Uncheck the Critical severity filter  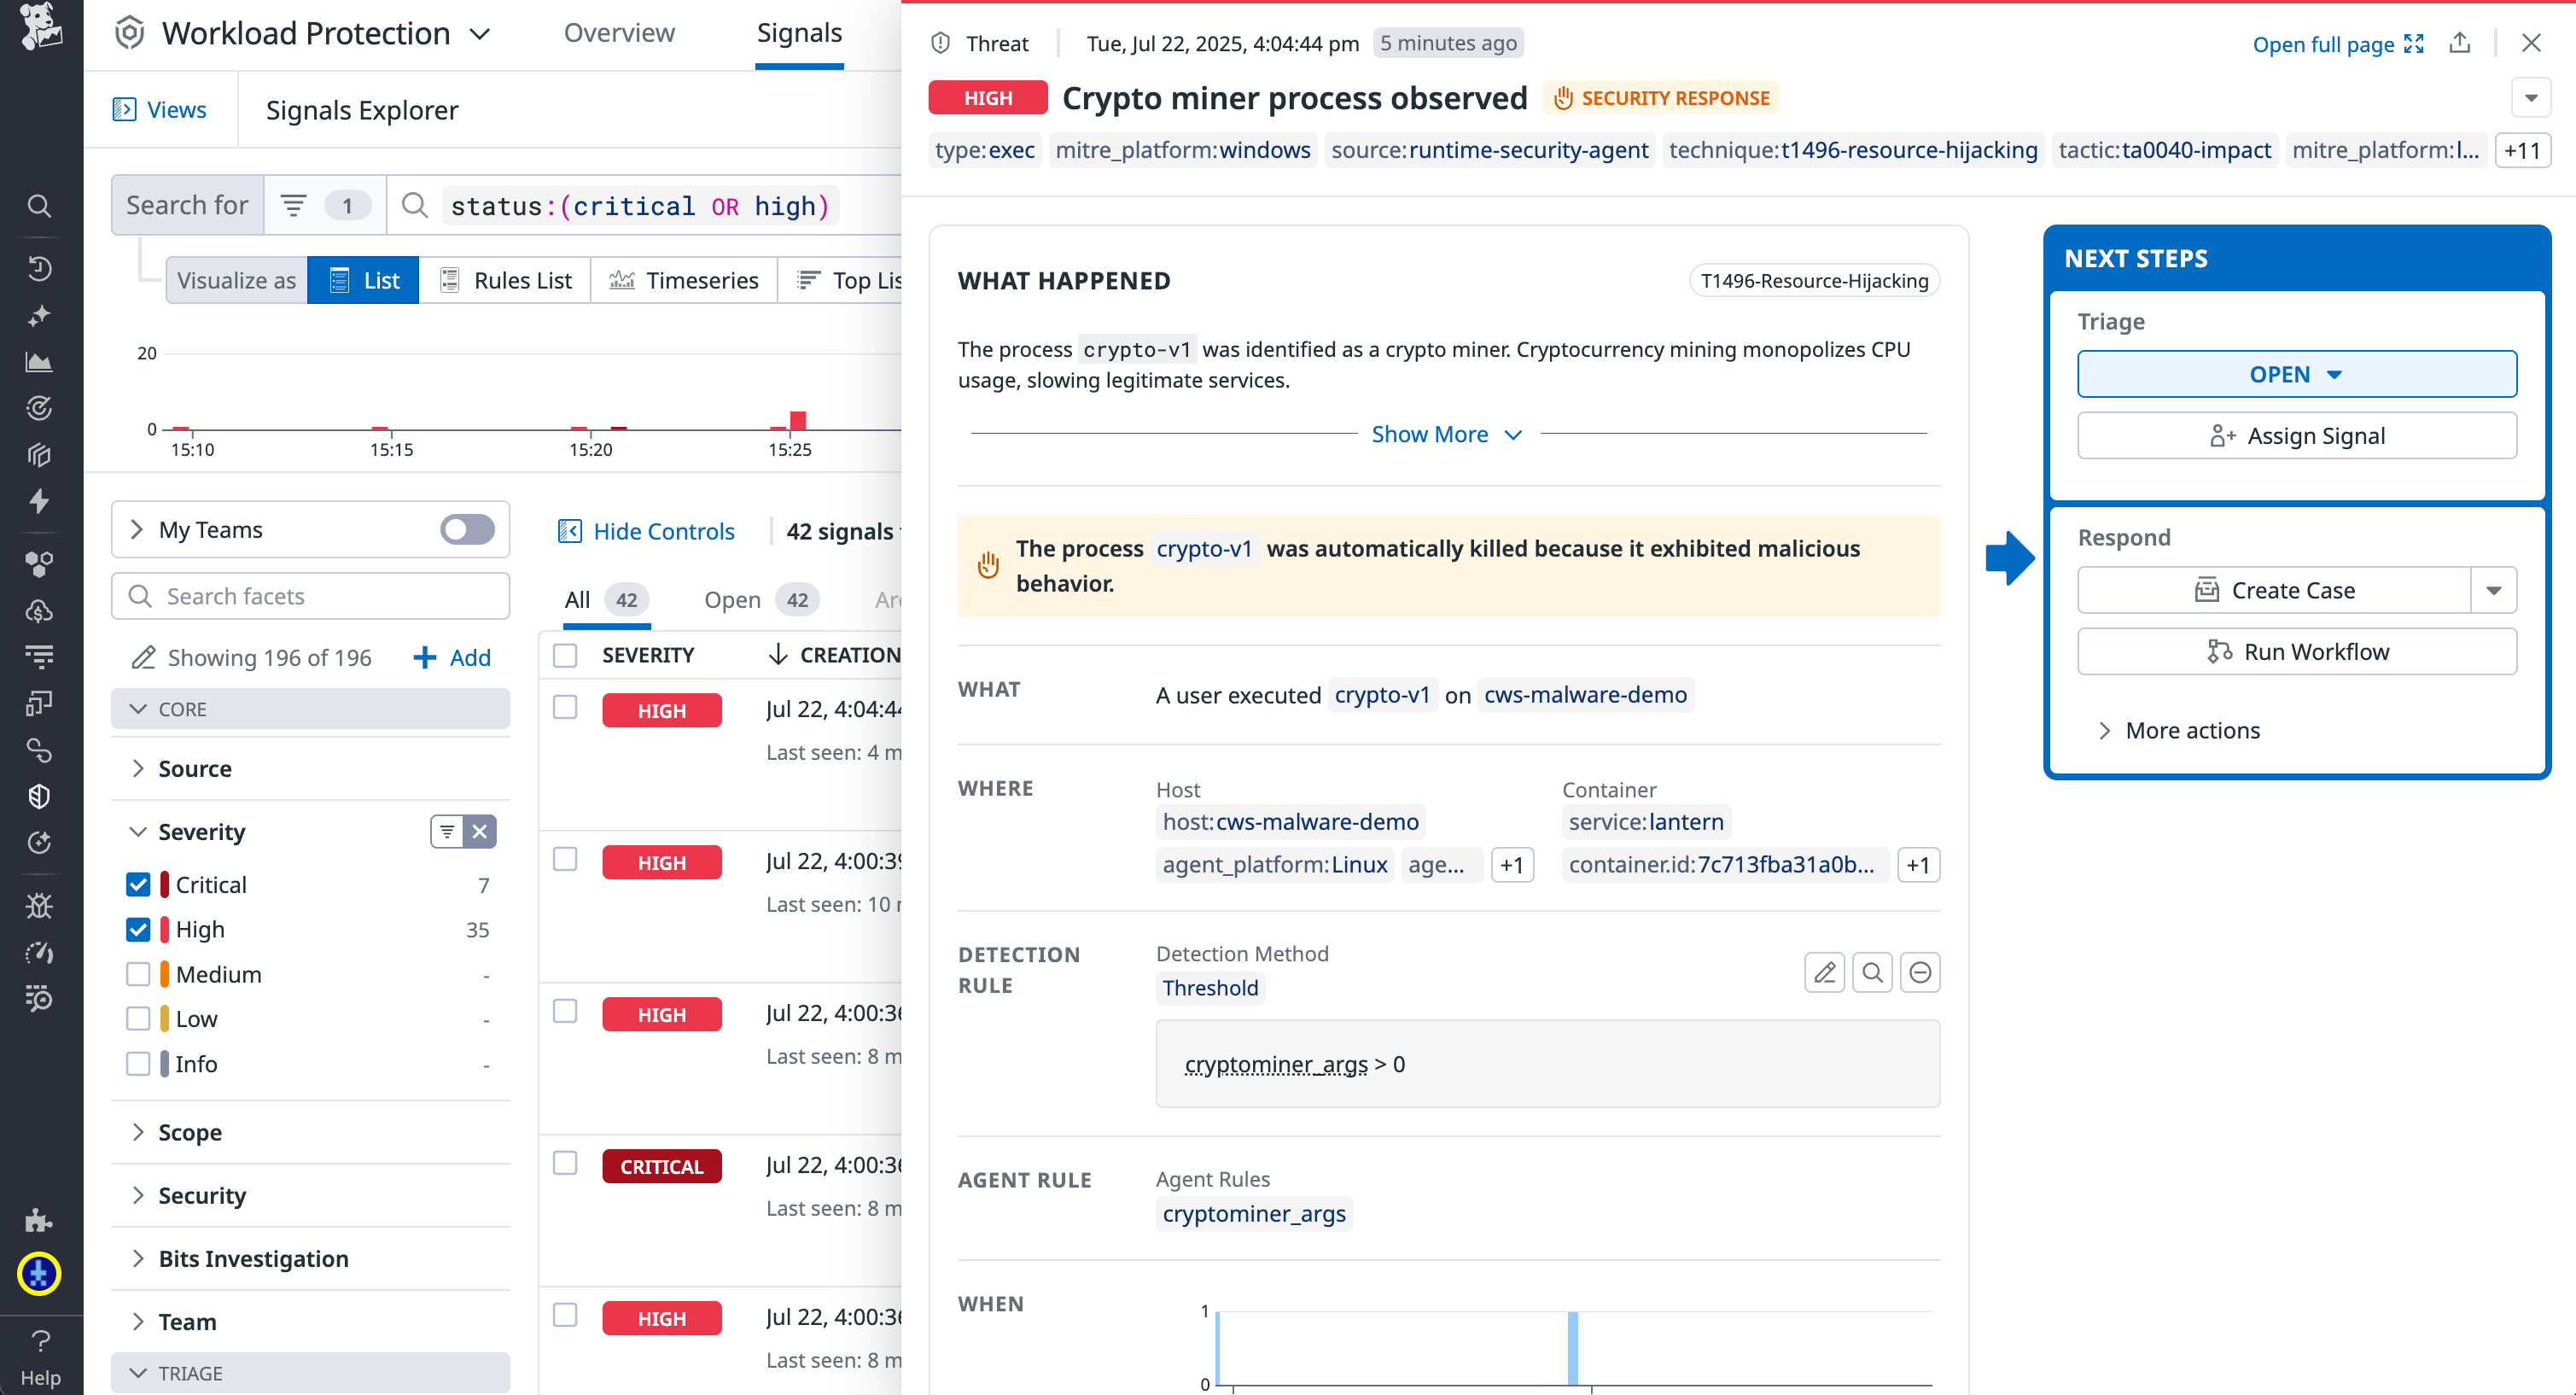pyautogui.click(x=137, y=884)
